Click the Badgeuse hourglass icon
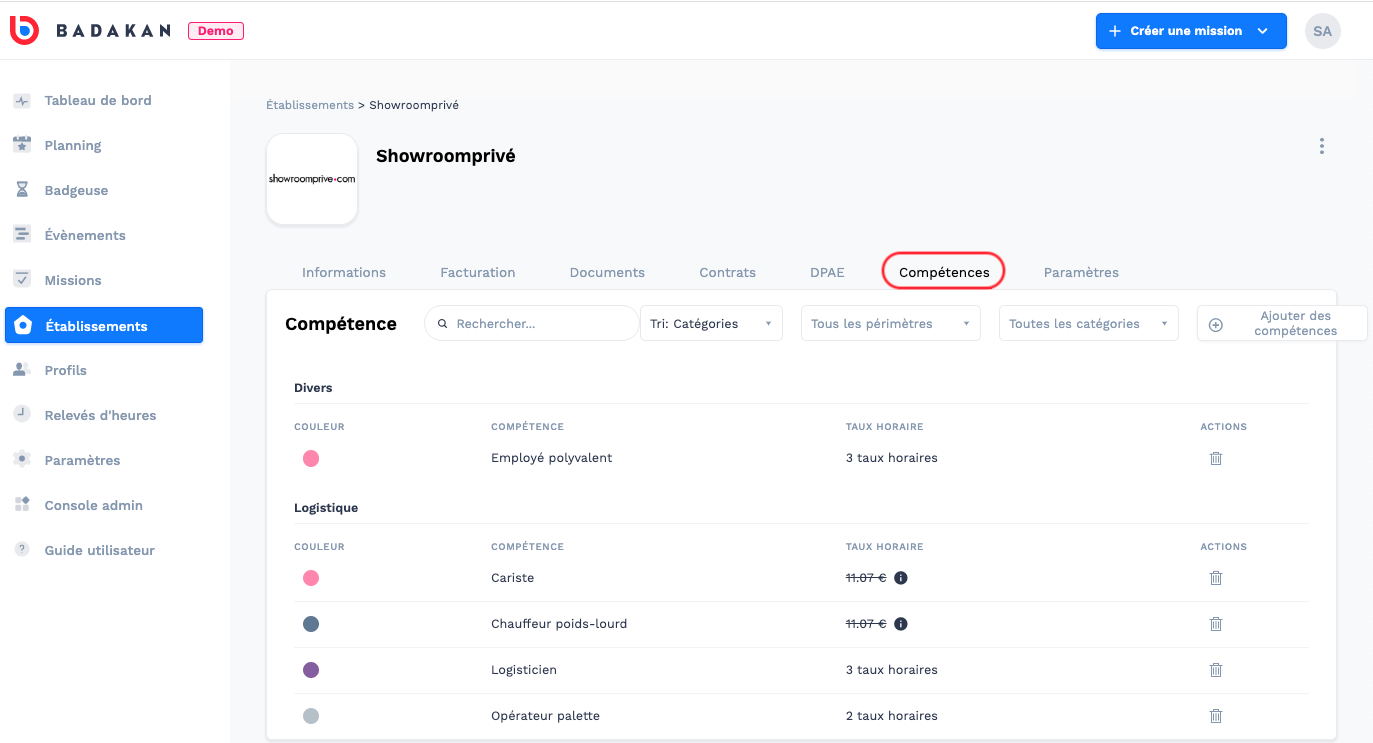1373x743 pixels. click(22, 190)
